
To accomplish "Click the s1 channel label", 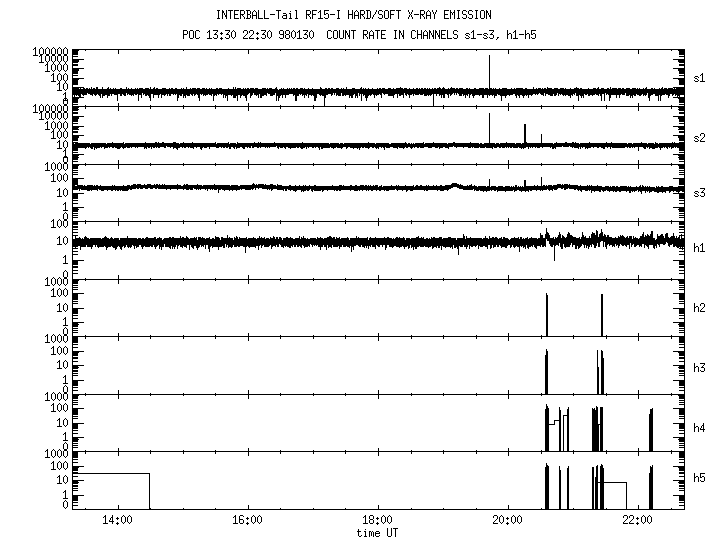I will point(700,78).
